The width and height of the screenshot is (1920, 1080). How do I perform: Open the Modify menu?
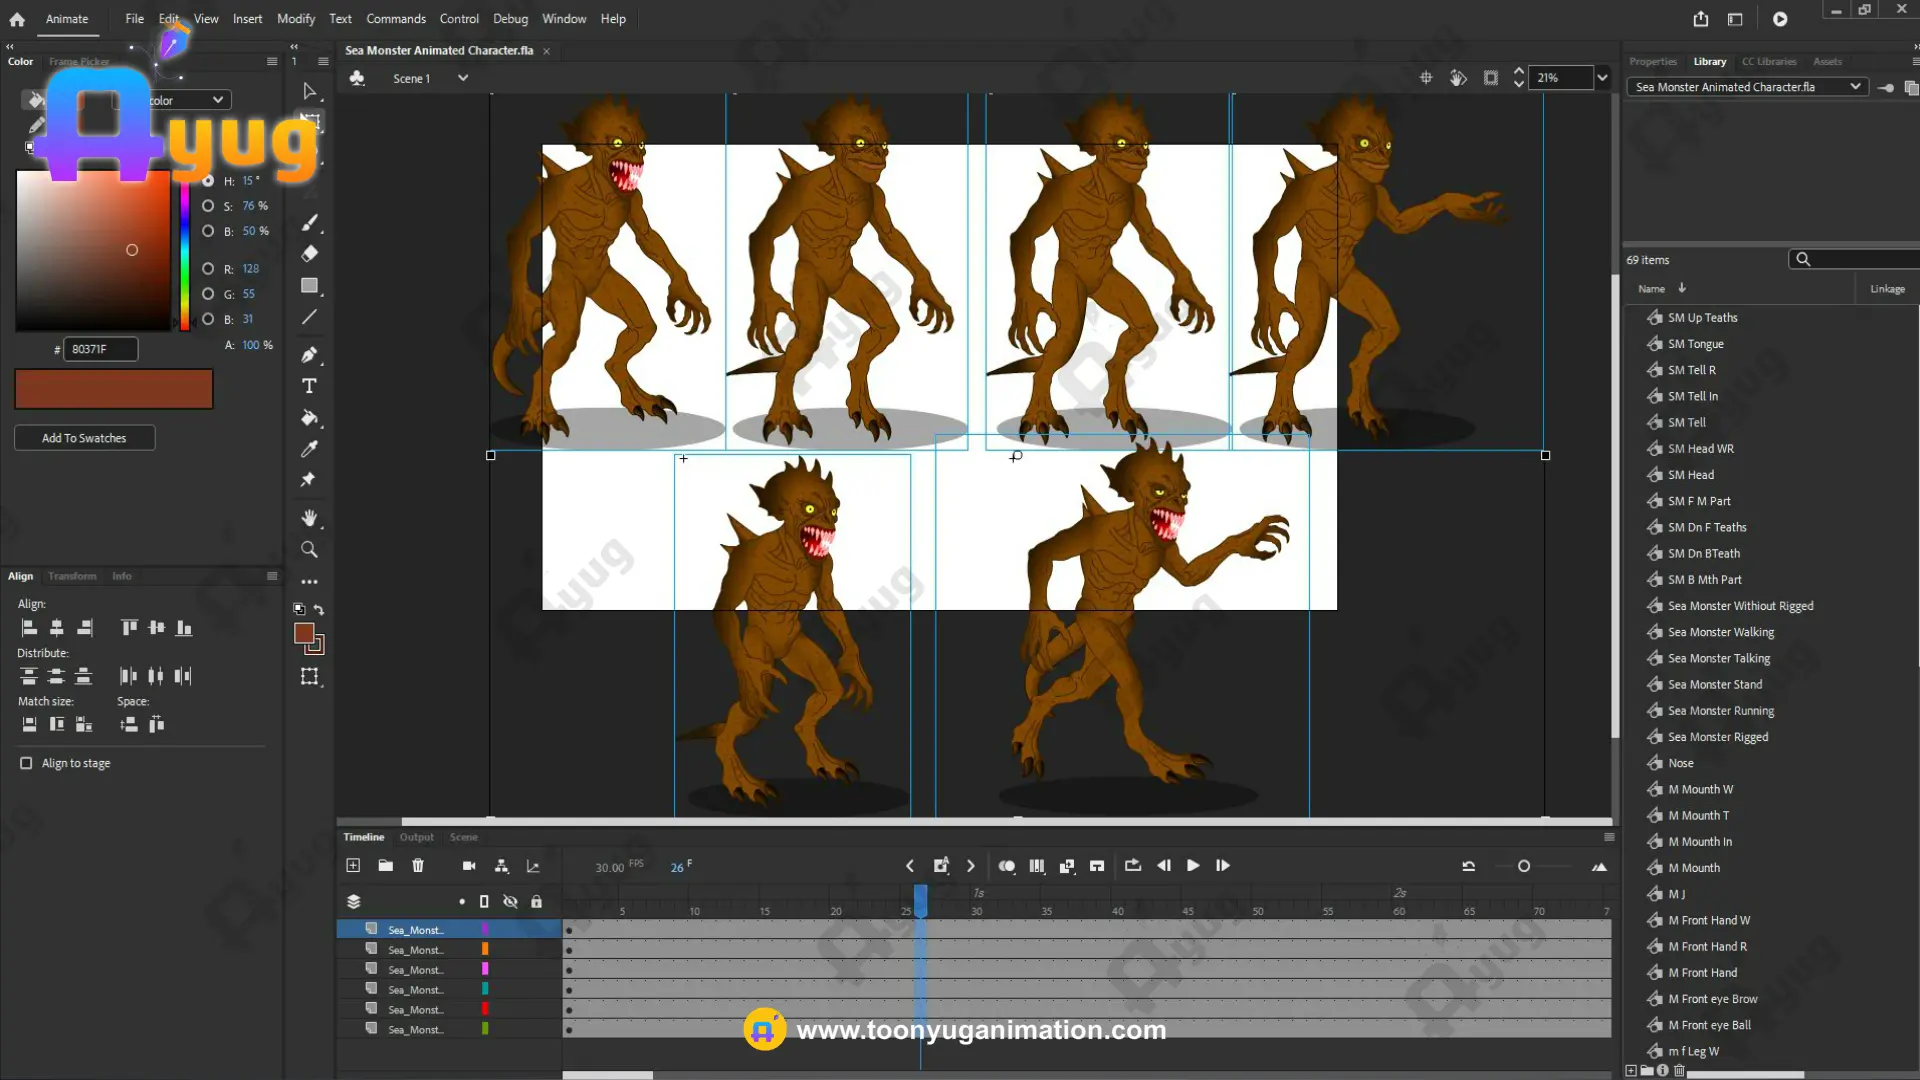coord(295,19)
